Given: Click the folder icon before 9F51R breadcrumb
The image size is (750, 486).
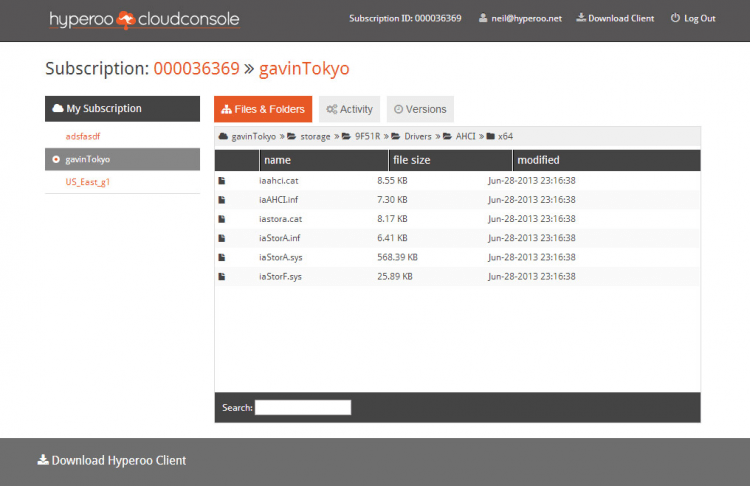Looking at the screenshot, I should click(346, 136).
